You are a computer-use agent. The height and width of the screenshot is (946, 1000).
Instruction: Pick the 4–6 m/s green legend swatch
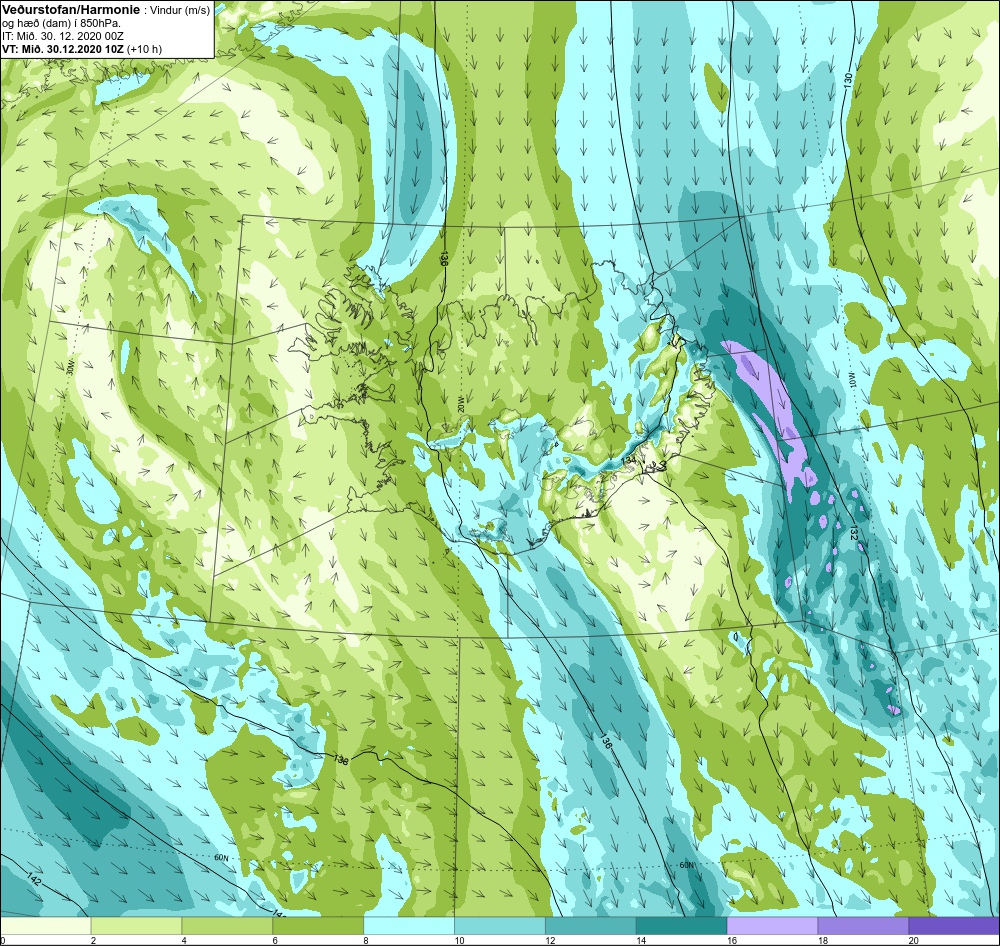click(x=227, y=925)
